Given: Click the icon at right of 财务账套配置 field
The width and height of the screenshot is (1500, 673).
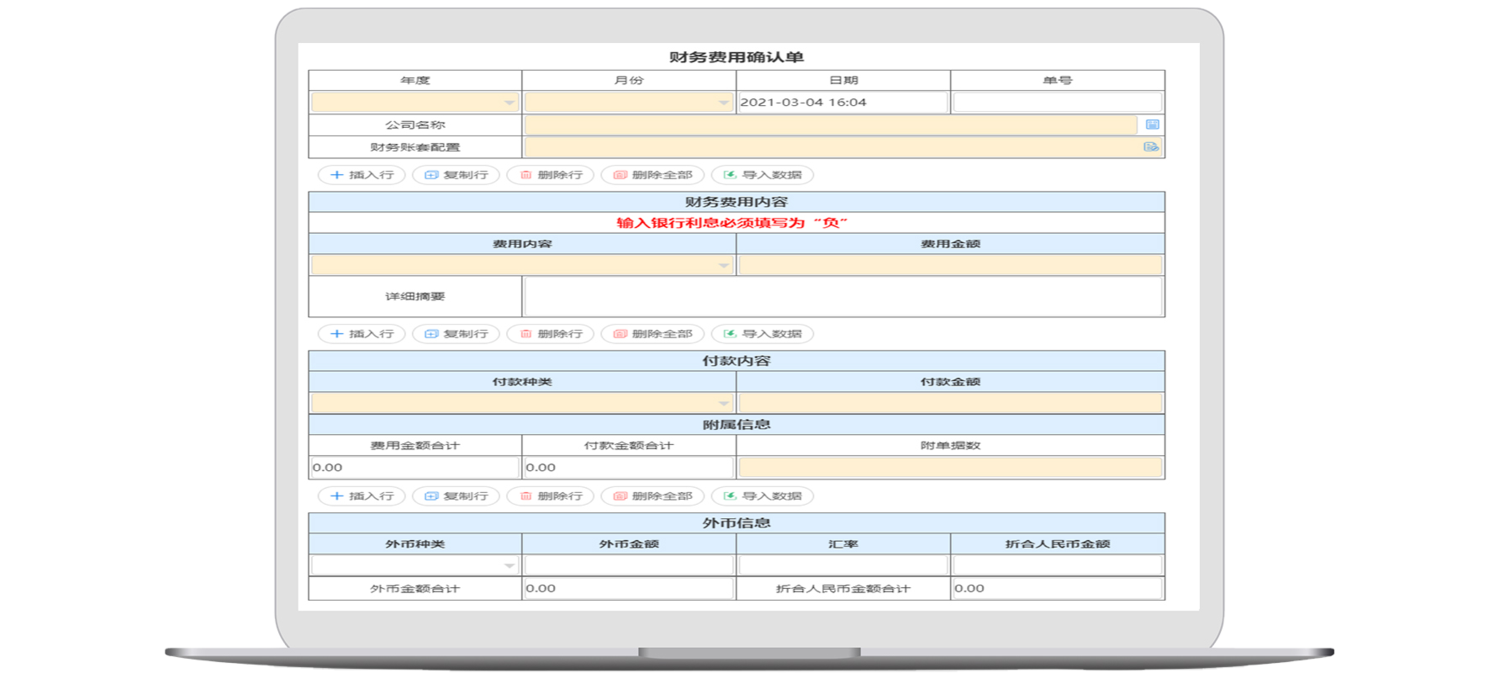Looking at the screenshot, I should [x=1151, y=147].
